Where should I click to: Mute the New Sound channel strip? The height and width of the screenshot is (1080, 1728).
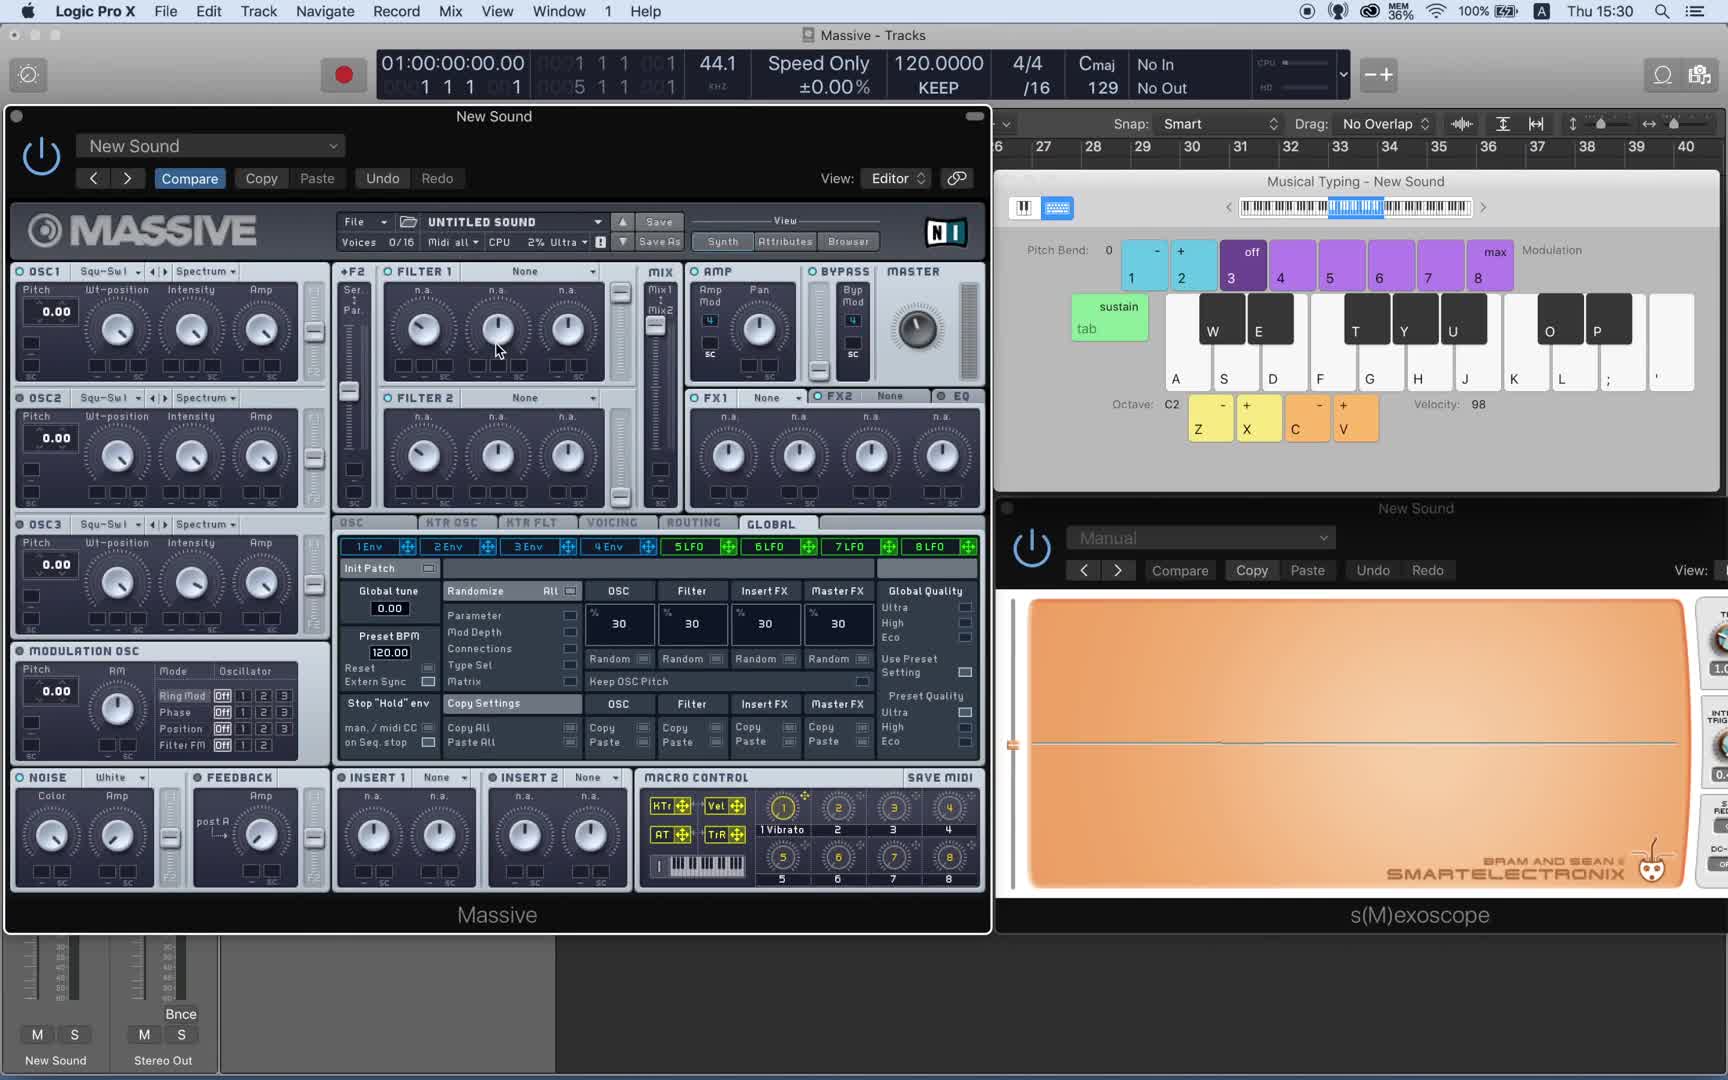point(37,1035)
